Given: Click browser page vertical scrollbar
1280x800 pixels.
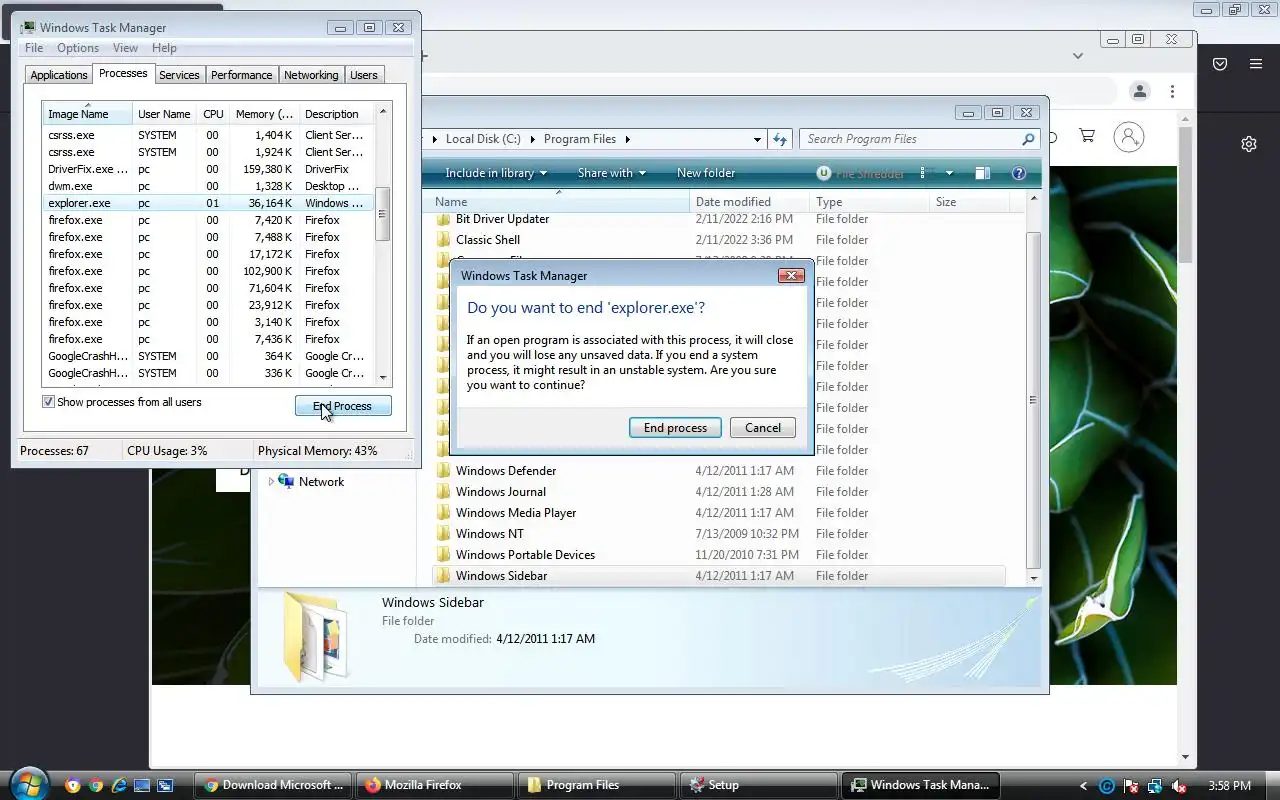Looking at the screenshot, I should point(1186,195).
